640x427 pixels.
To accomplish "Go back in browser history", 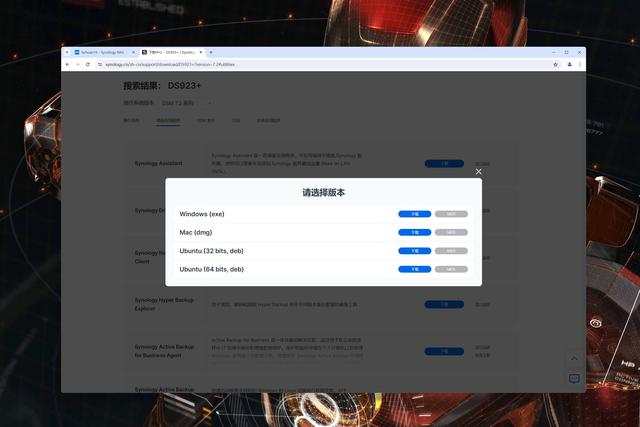I will pos(67,64).
